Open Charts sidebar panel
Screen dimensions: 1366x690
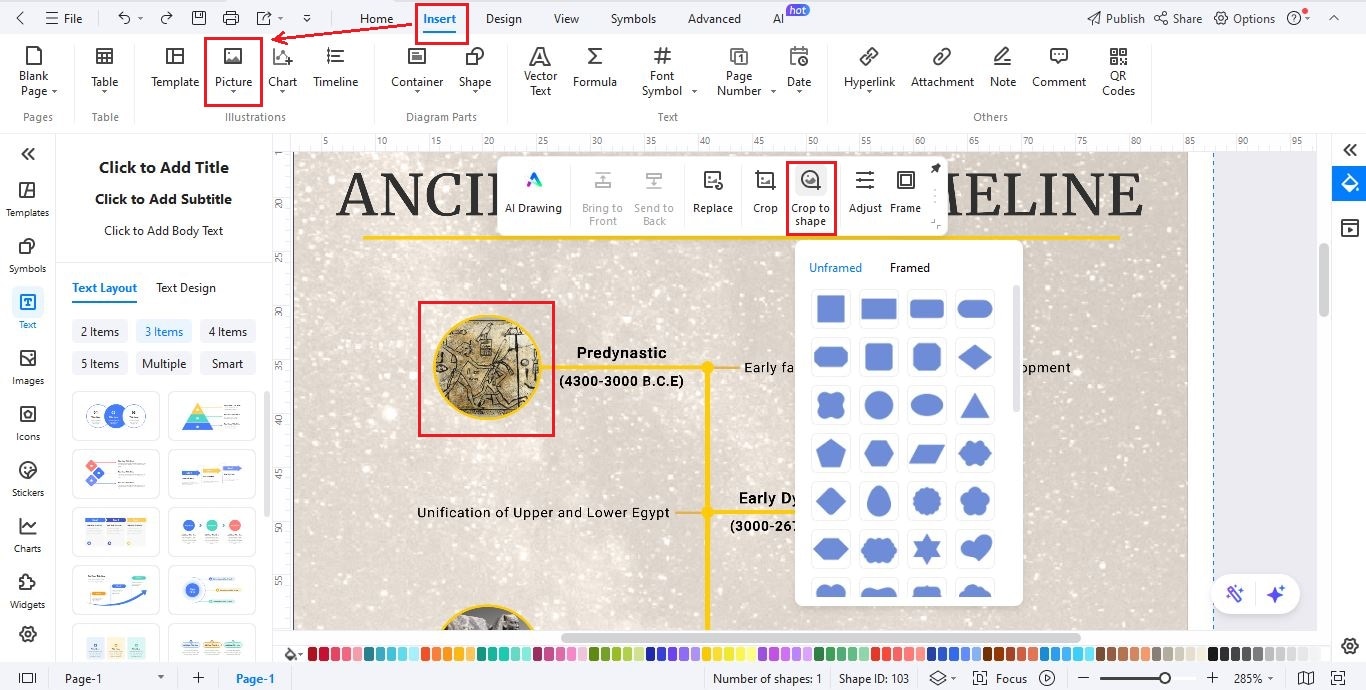point(27,535)
